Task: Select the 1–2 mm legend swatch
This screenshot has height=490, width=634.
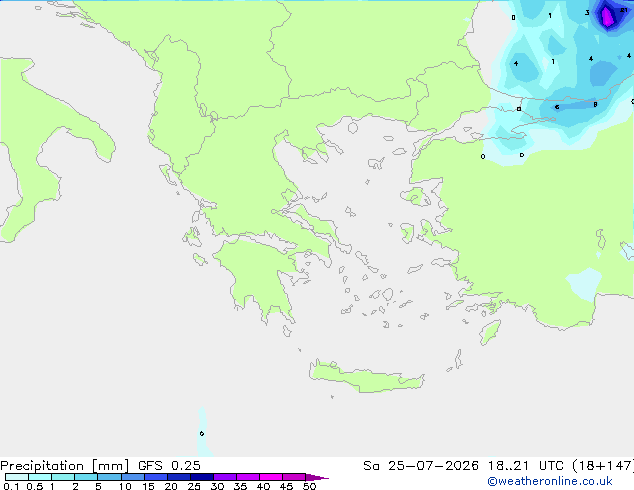Action: [63, 477]
